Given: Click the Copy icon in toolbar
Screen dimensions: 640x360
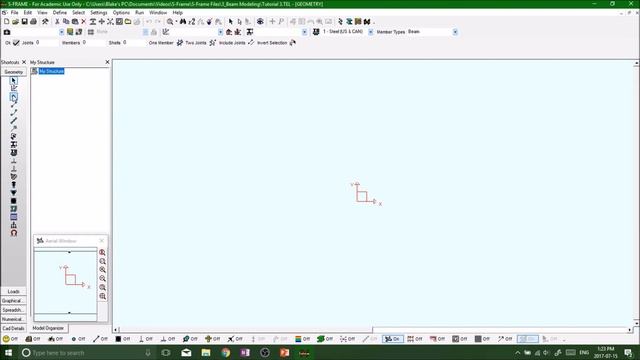Looking at the screenshot, I should pyautogui.click(x=66, y=22).
